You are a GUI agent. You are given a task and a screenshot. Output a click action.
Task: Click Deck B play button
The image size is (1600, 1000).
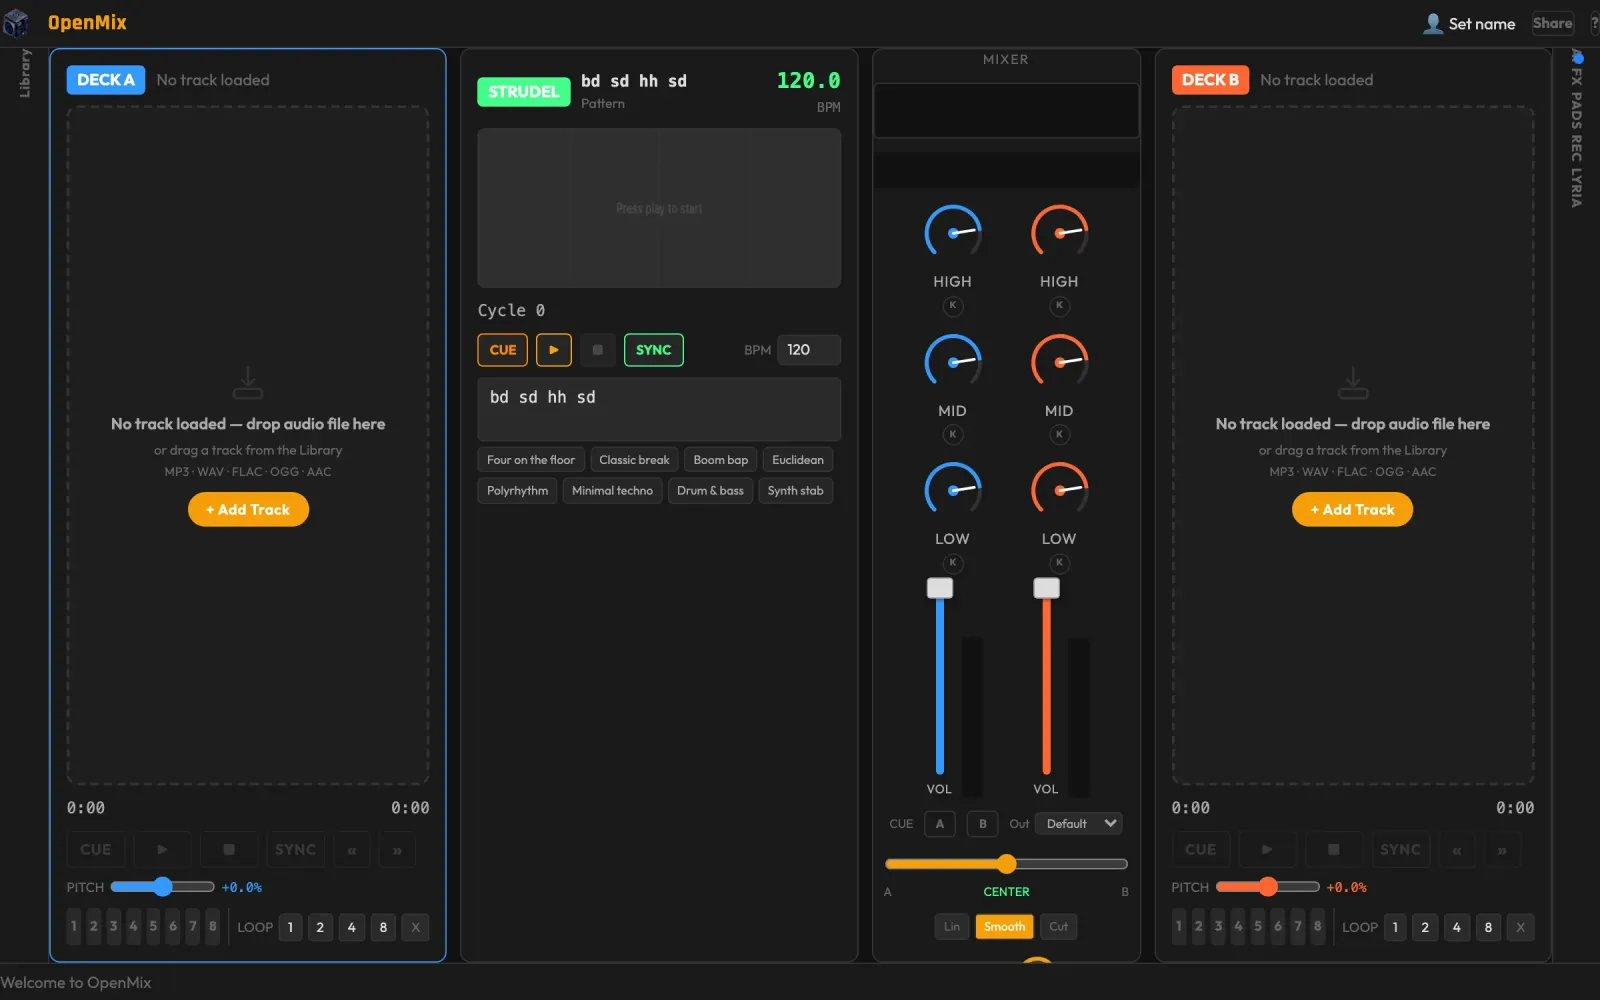[x=1267, y=850]
